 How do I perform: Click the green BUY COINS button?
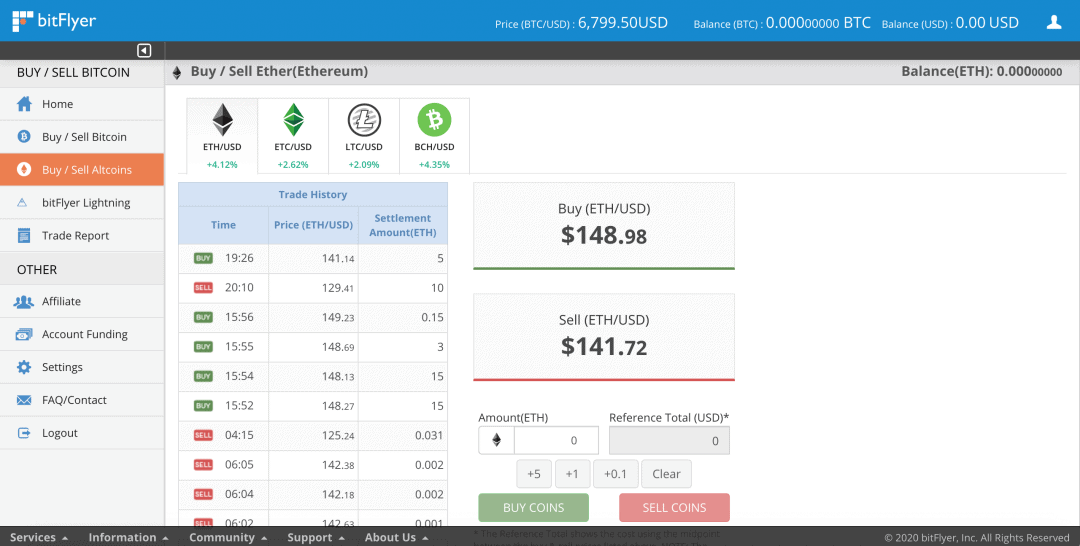(x=534, y=507)
